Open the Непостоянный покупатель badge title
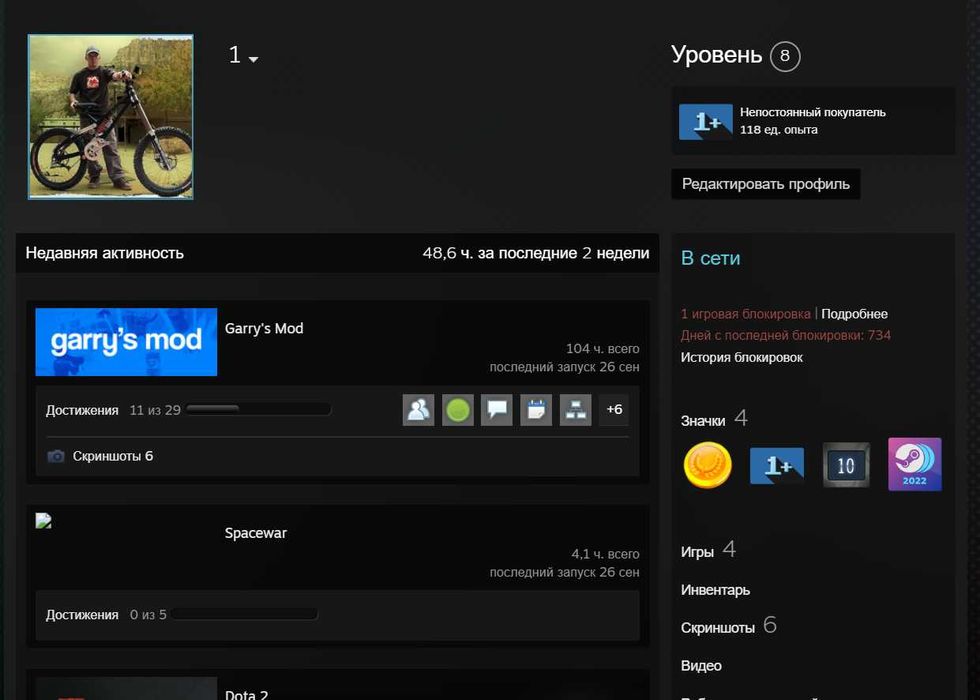 (812, 112)
